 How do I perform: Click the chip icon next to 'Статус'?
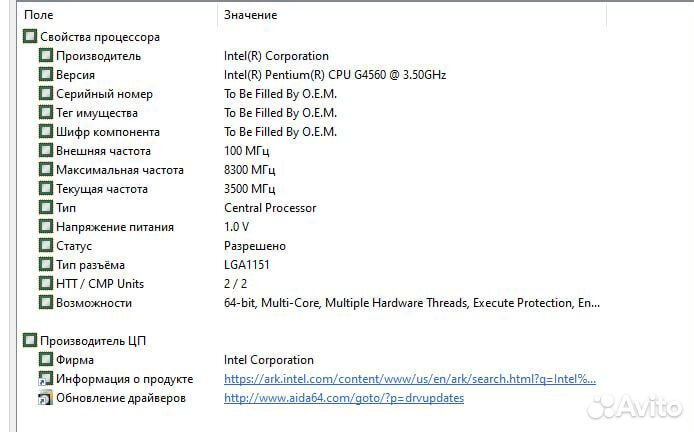click(46, 245)
